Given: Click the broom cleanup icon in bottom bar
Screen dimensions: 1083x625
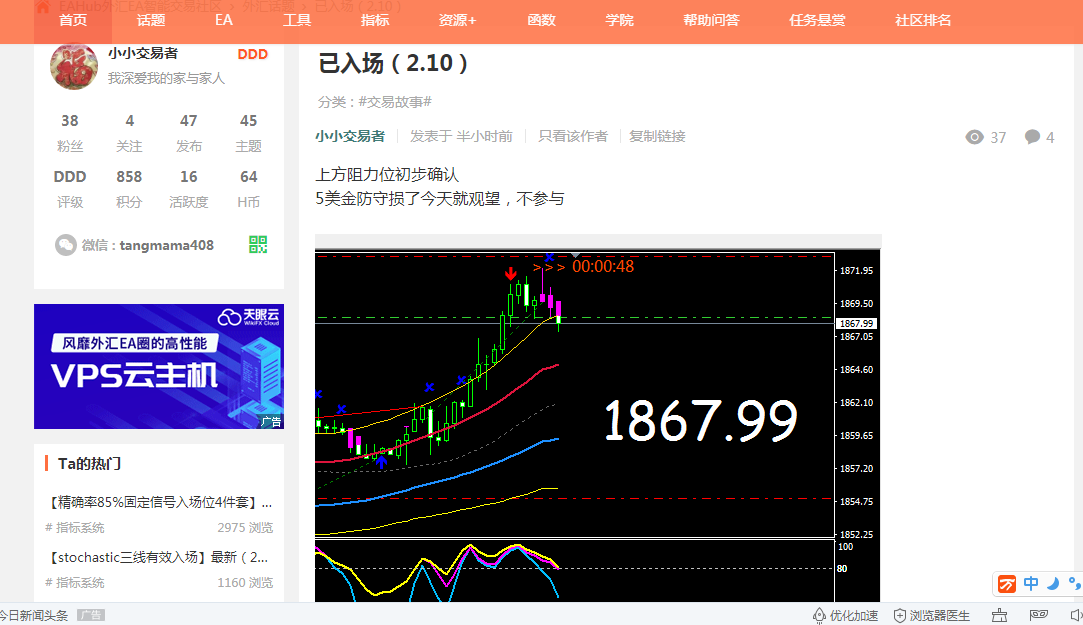Looking at the screenshot, I should click(x=999, y=614).
